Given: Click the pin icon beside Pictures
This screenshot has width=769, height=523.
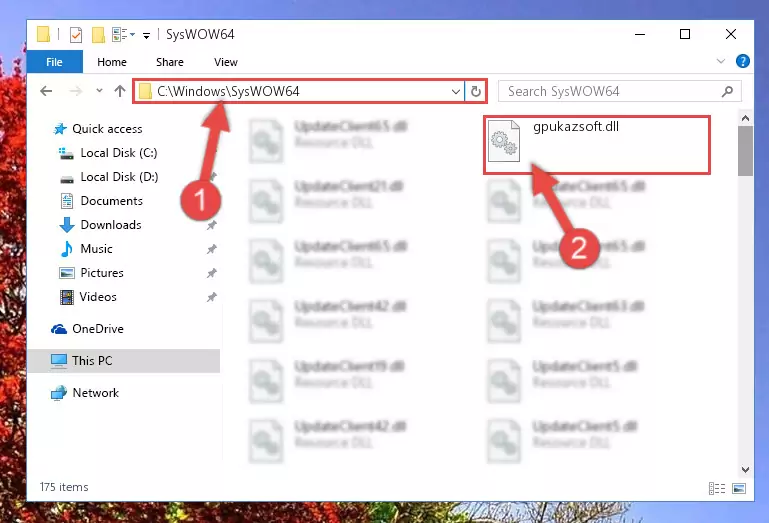Looking at the screenshot, I should coord(211,273).
